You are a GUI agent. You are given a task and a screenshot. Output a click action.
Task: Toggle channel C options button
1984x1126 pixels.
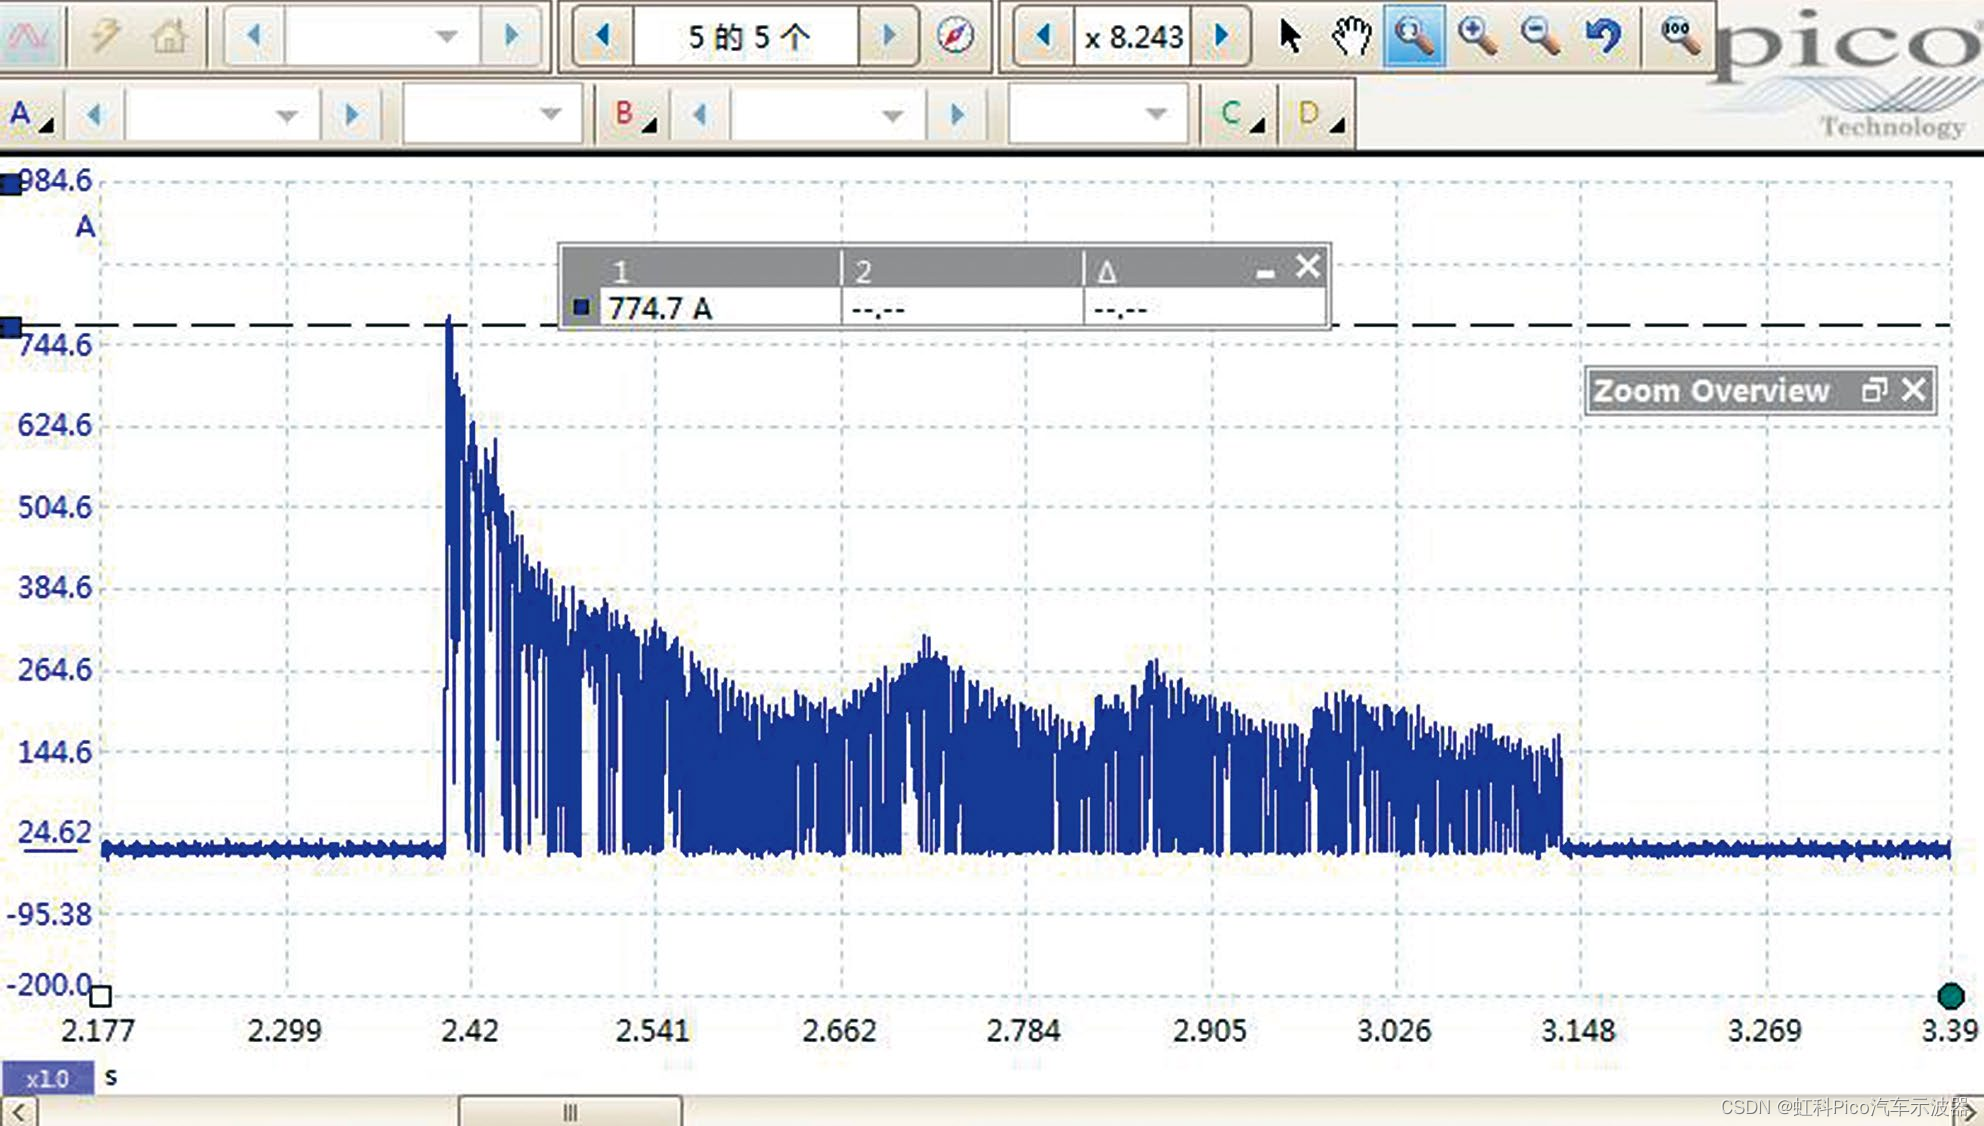point(1241,115)
